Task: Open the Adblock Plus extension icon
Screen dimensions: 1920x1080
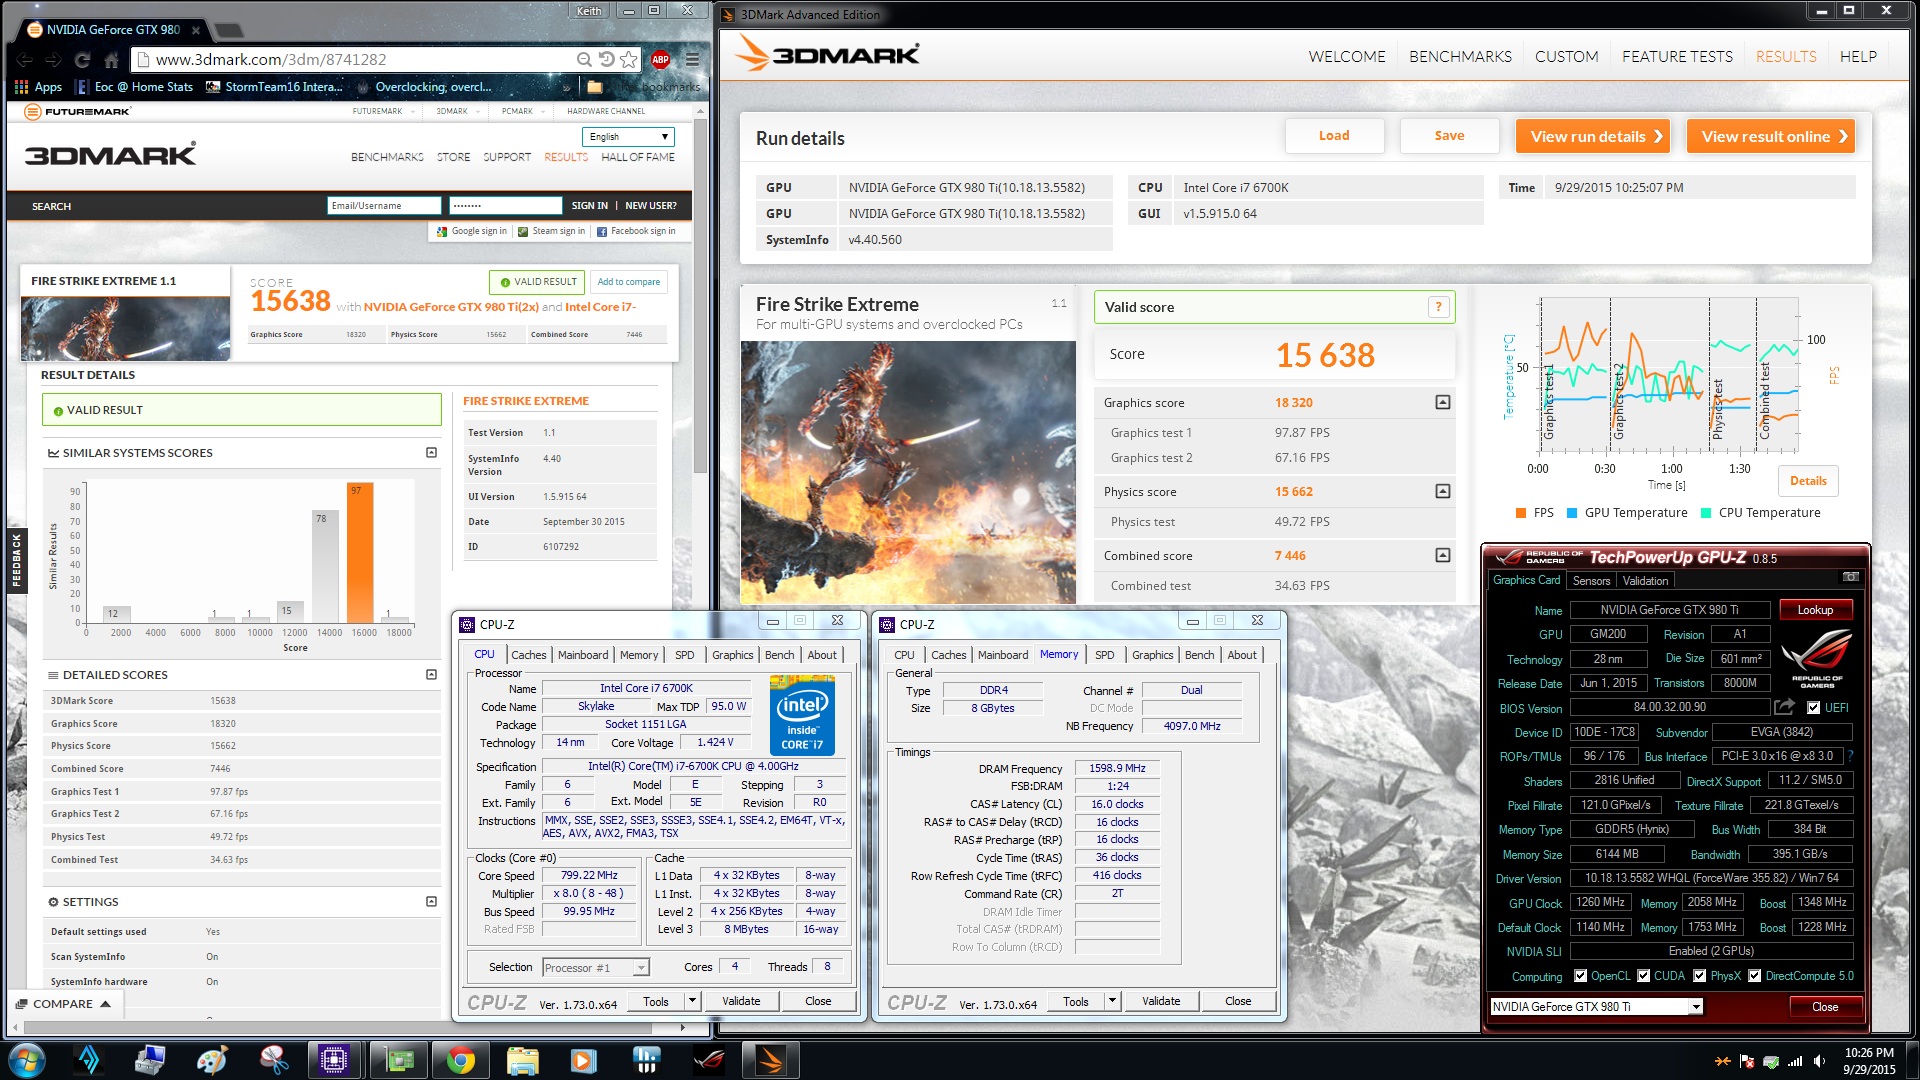Action: [x=660, y=60]
